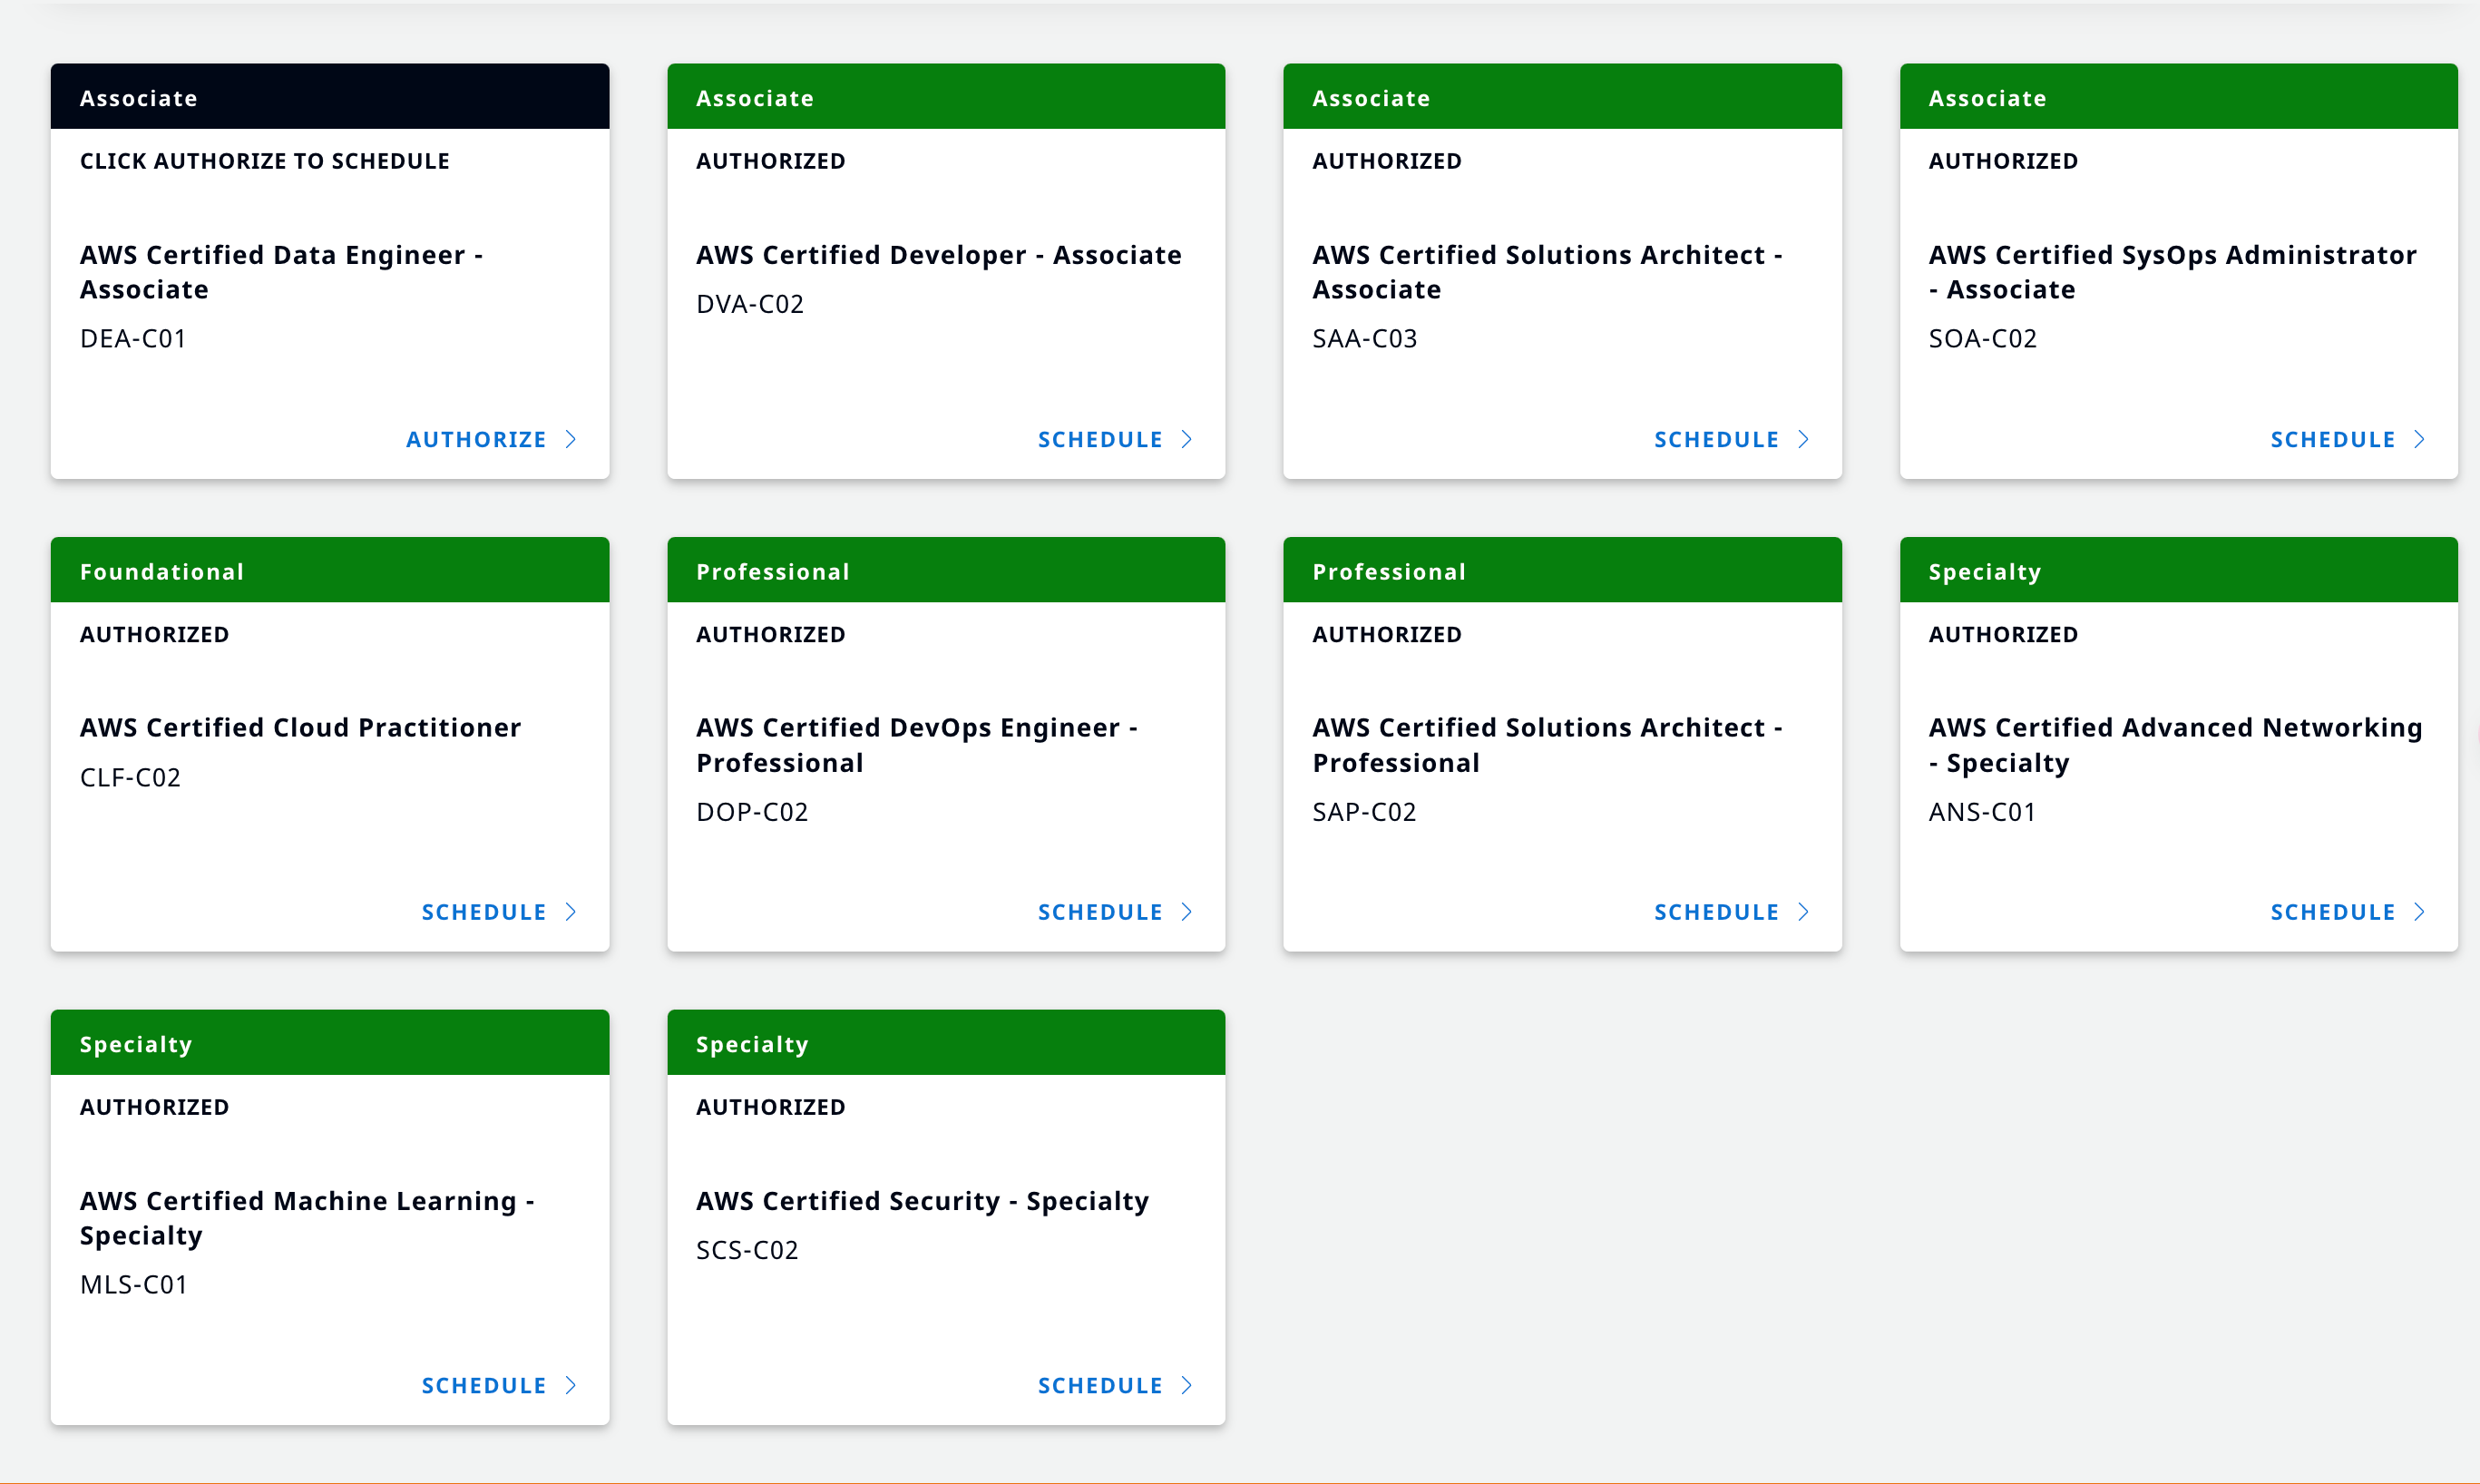Viewport: 2480px width, 1484px height.
Task: Schedule Solutions Architect Professional SAP-C02 exam
Action: [1716, 912]
